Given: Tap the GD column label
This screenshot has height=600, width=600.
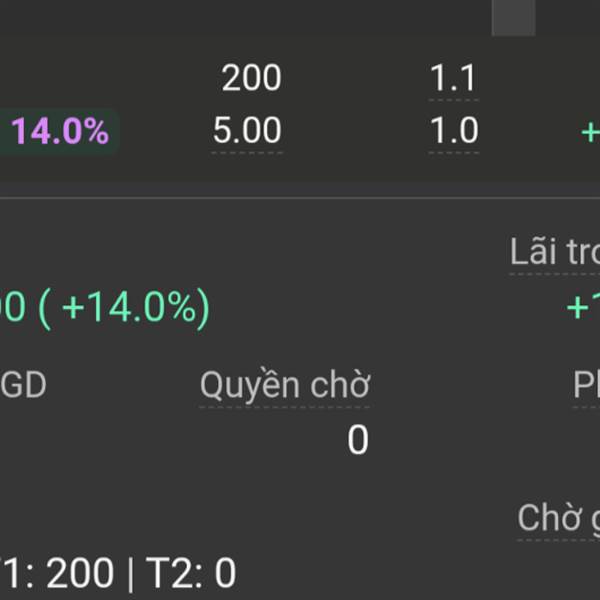Looking at the screenshot, I should tap(23, 385).
